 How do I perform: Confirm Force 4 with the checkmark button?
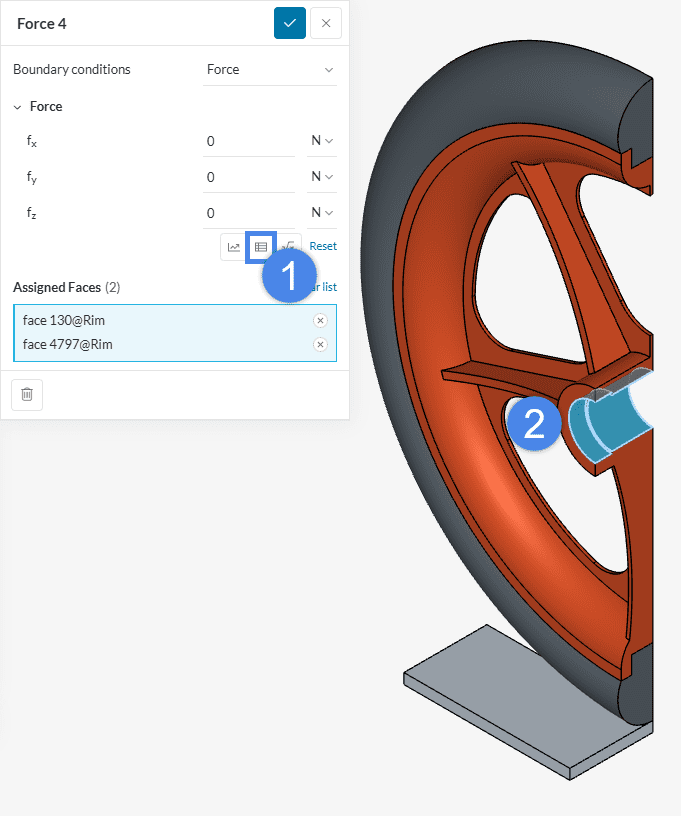pyautogui.click(x=289, y=23)
